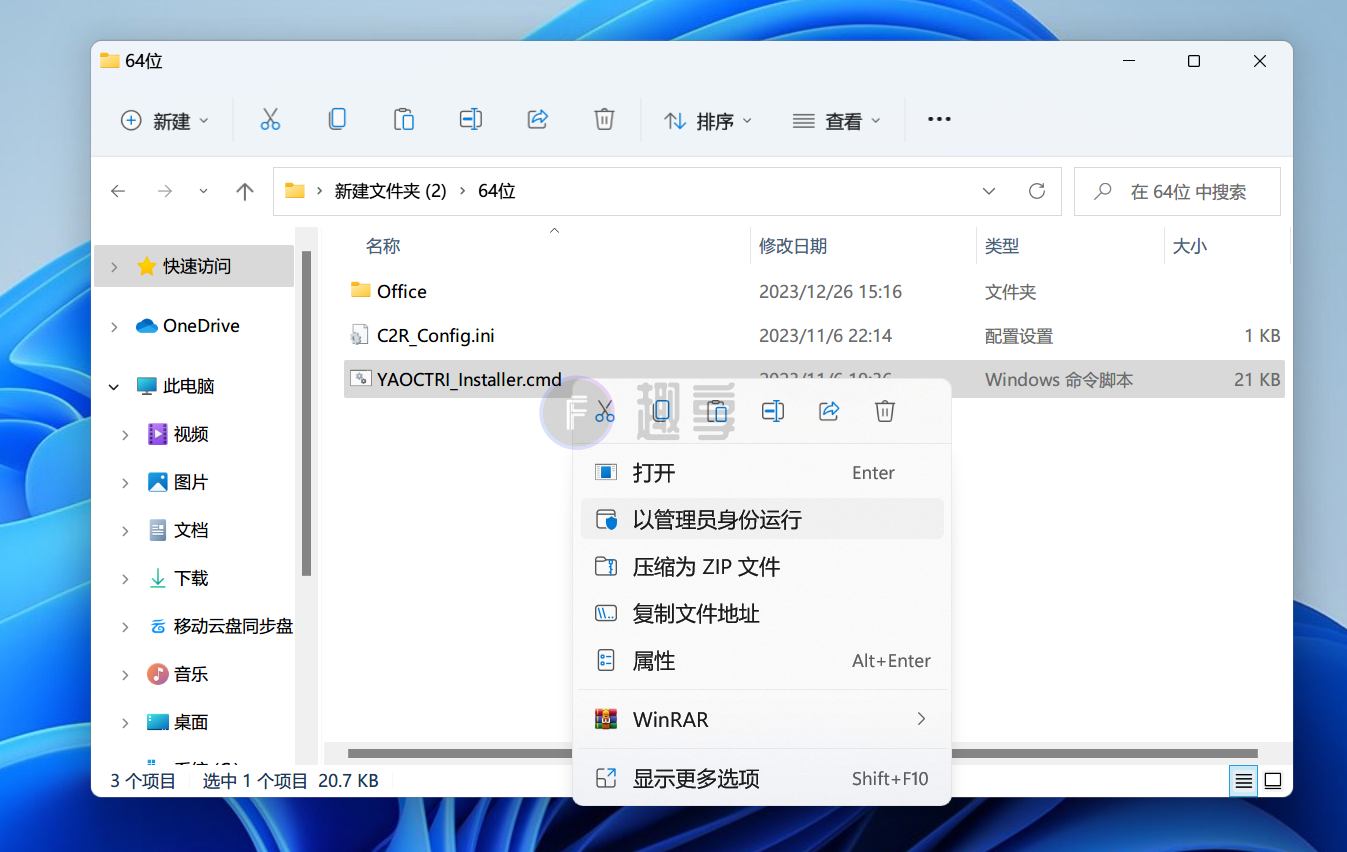
Task: Click Rename icon in context menu
Action: 773,411
